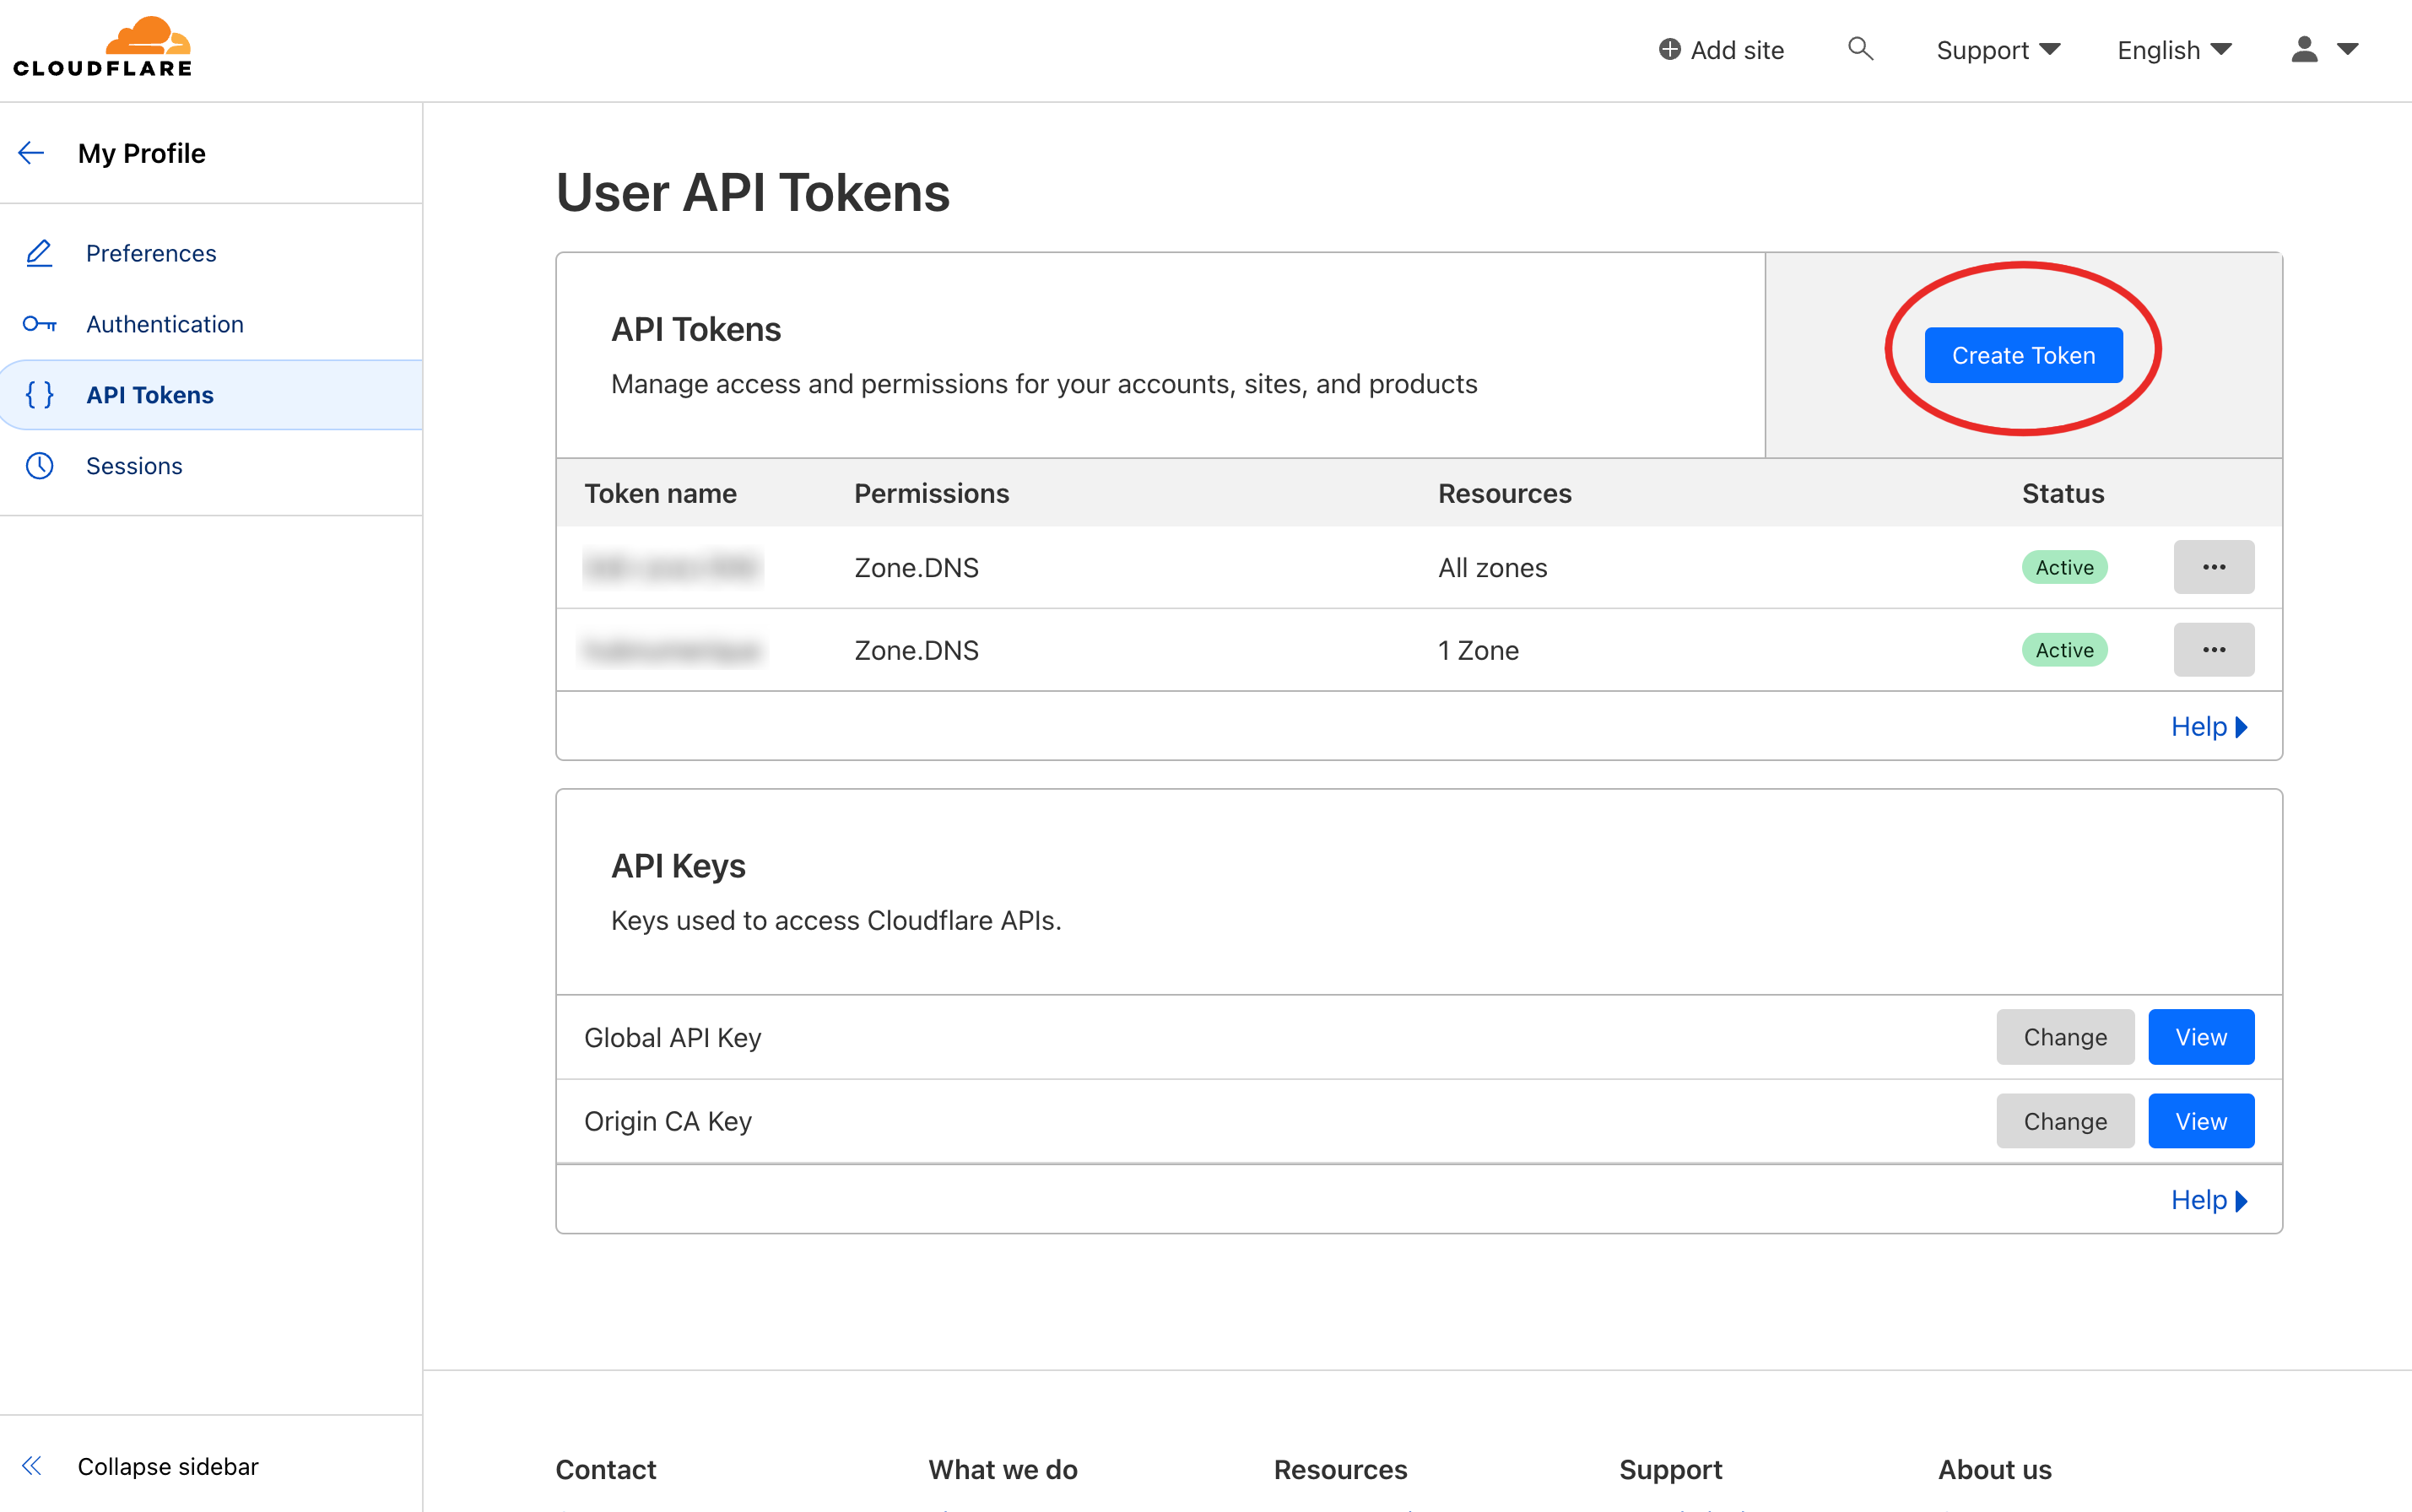View the Global API Key

[2200, 1037]
